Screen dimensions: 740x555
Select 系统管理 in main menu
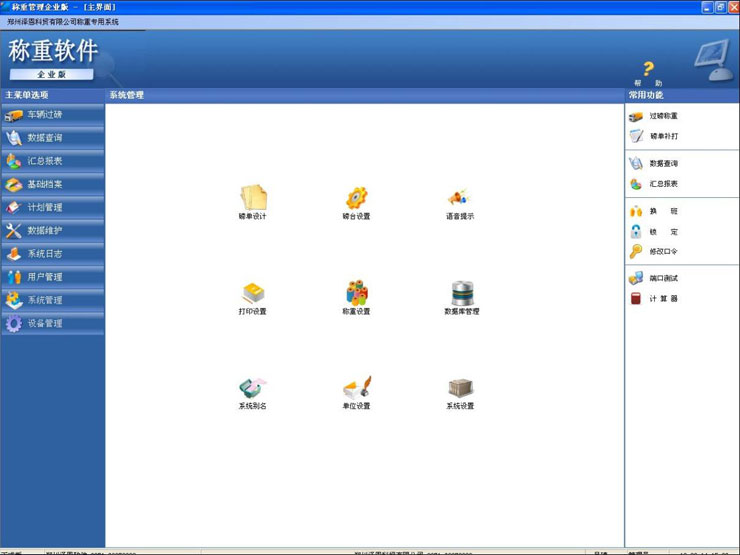pos(52,300)
